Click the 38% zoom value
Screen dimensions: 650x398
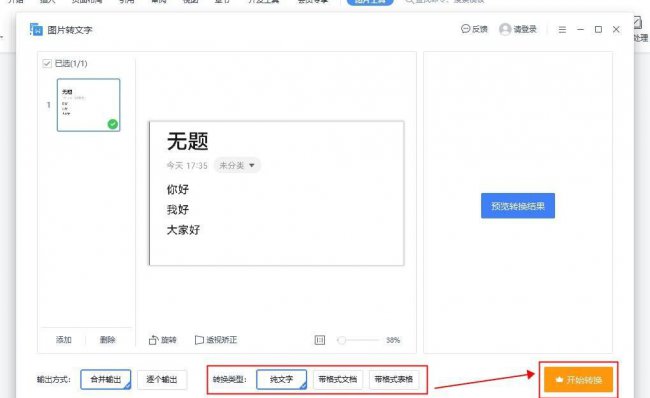coord(393,340)
